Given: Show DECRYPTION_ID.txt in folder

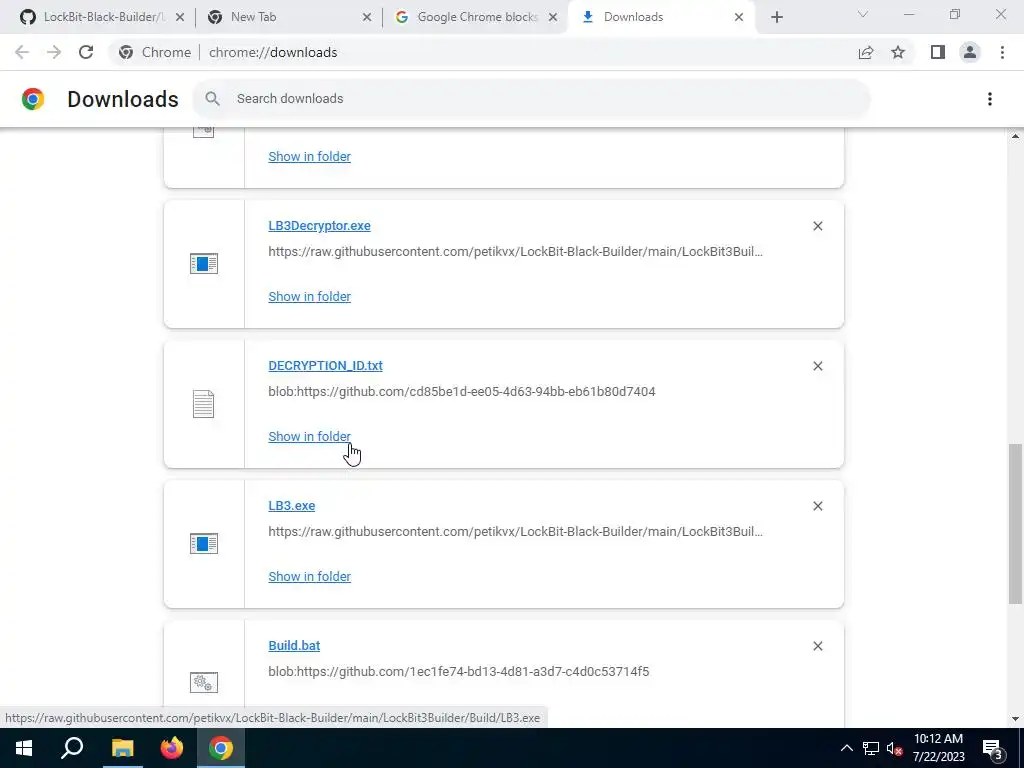Looking at the screenshot, I should point(310,436).
